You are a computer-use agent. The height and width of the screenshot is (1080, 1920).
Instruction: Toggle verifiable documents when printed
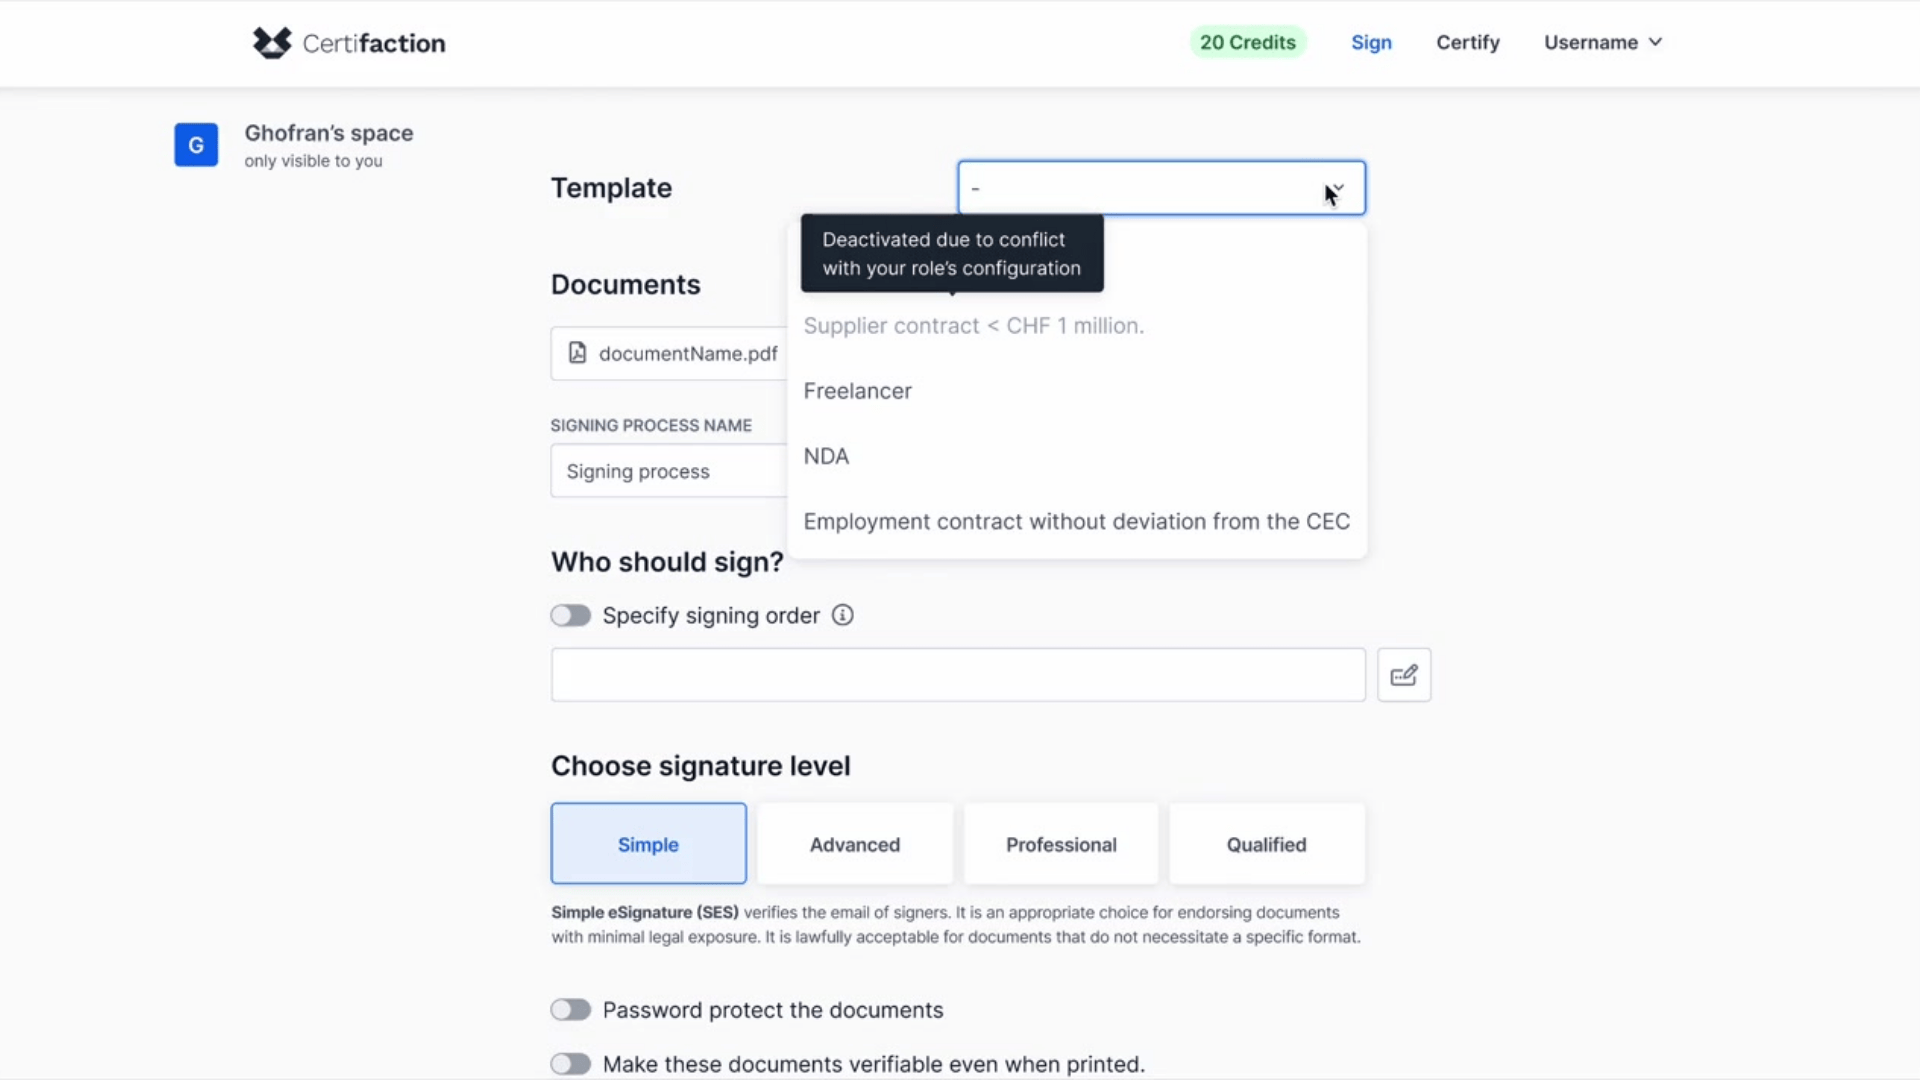(571, 1064)
